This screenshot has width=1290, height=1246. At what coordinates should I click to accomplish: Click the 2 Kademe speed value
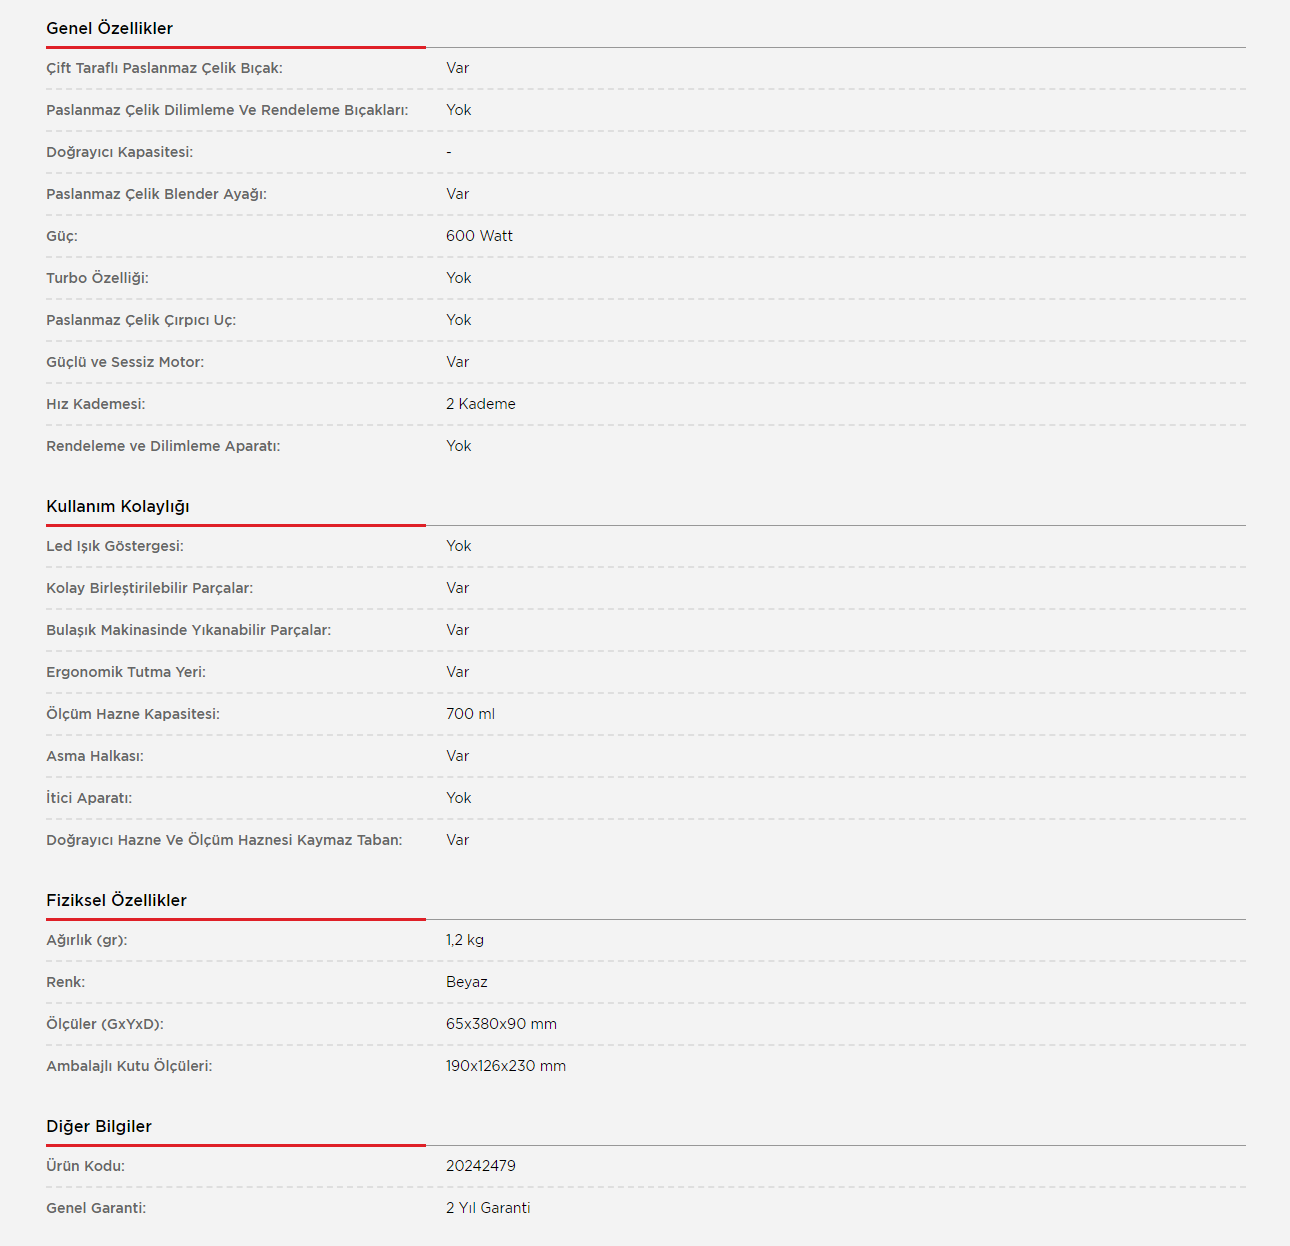click(480, 404)
